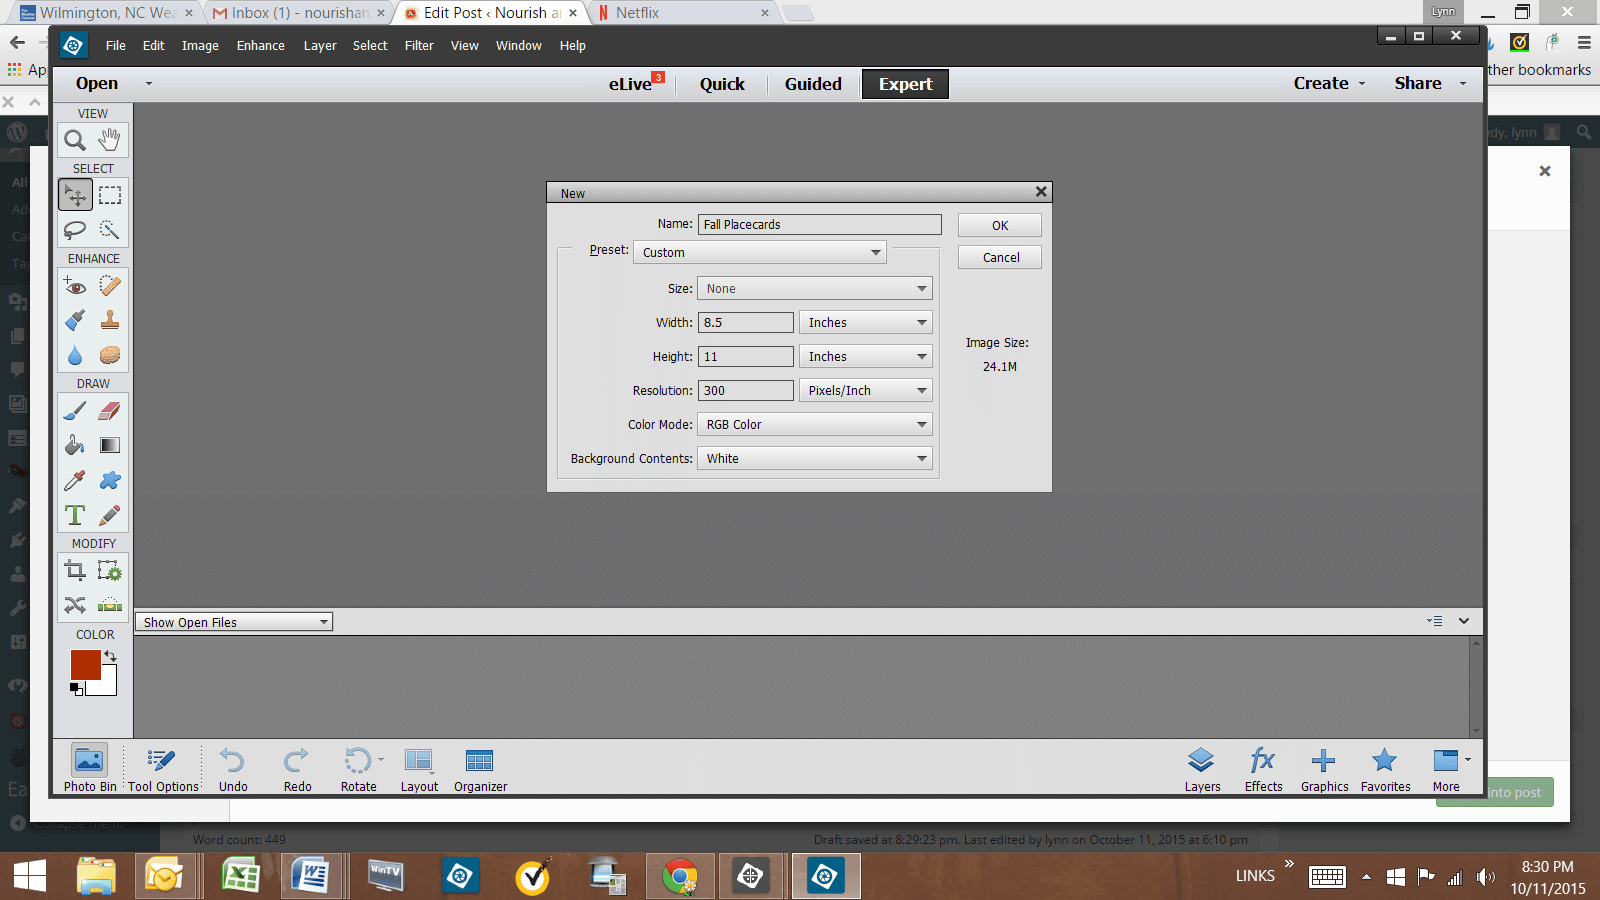The width and height of the screenshot is (1600, 900).
Task: Click OK in the New dialog
Action: (x=999, y=226)
